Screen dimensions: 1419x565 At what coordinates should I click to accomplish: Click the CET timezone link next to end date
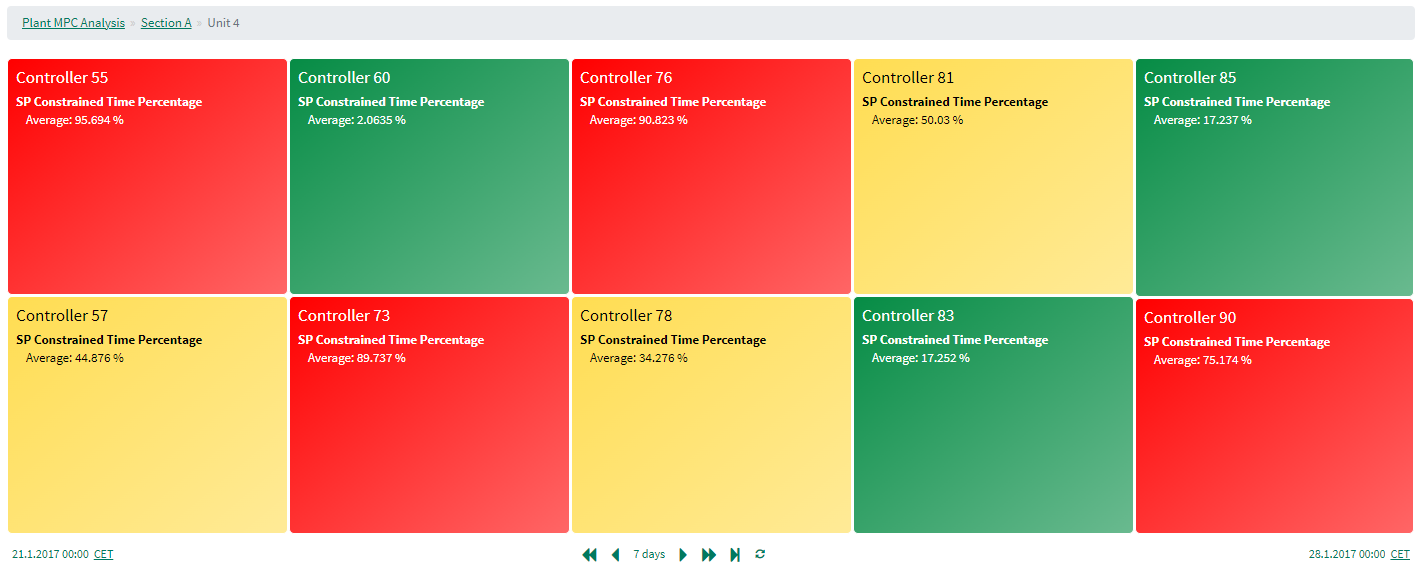click(x=1400, y=554)
